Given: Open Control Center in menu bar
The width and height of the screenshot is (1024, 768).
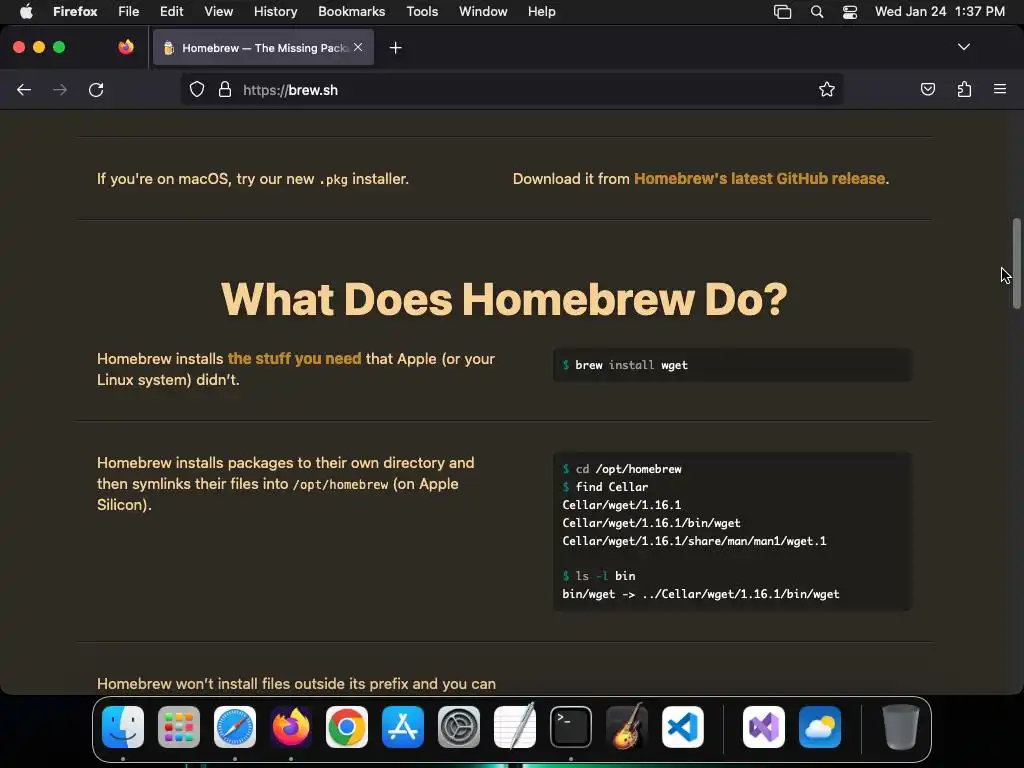Looking at the screenshot, I should pyautogui.click(x=850, y=12).
